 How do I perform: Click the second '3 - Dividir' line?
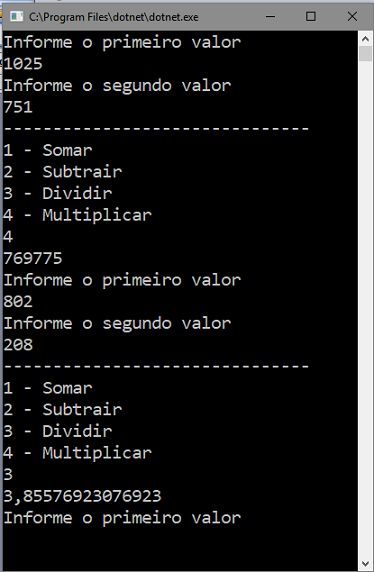(x=58, y=431)
